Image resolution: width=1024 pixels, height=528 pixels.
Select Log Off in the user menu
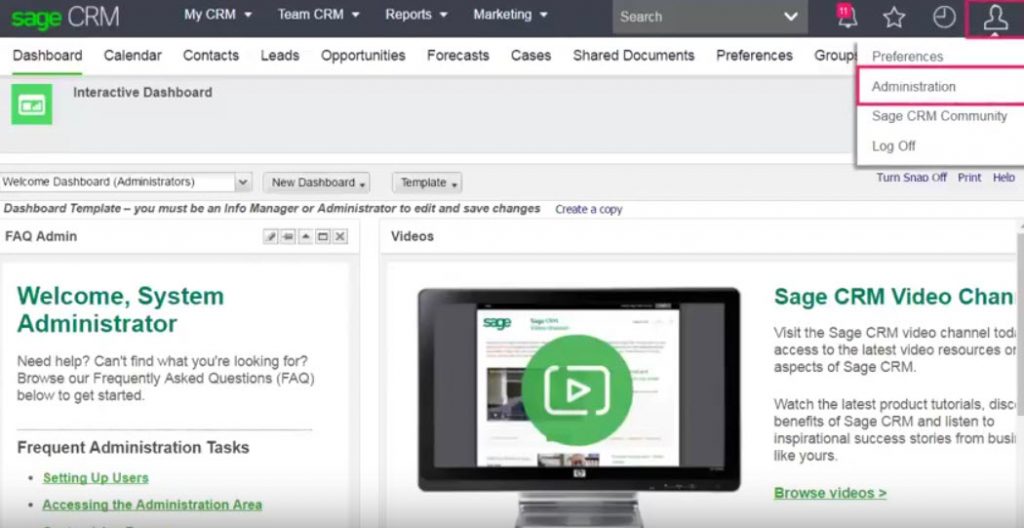coord(893,146)
